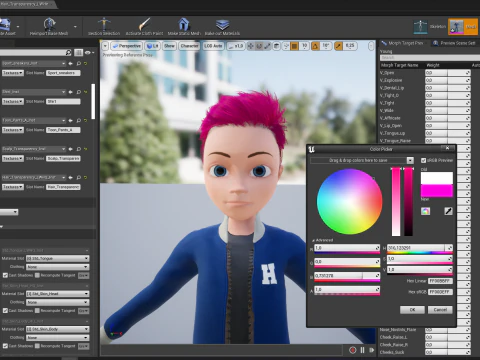The image size is (480, 360).
Task: Select the translate gizmo in viewport toolbar
Action: pyautogui.click(x=251, y=46)
